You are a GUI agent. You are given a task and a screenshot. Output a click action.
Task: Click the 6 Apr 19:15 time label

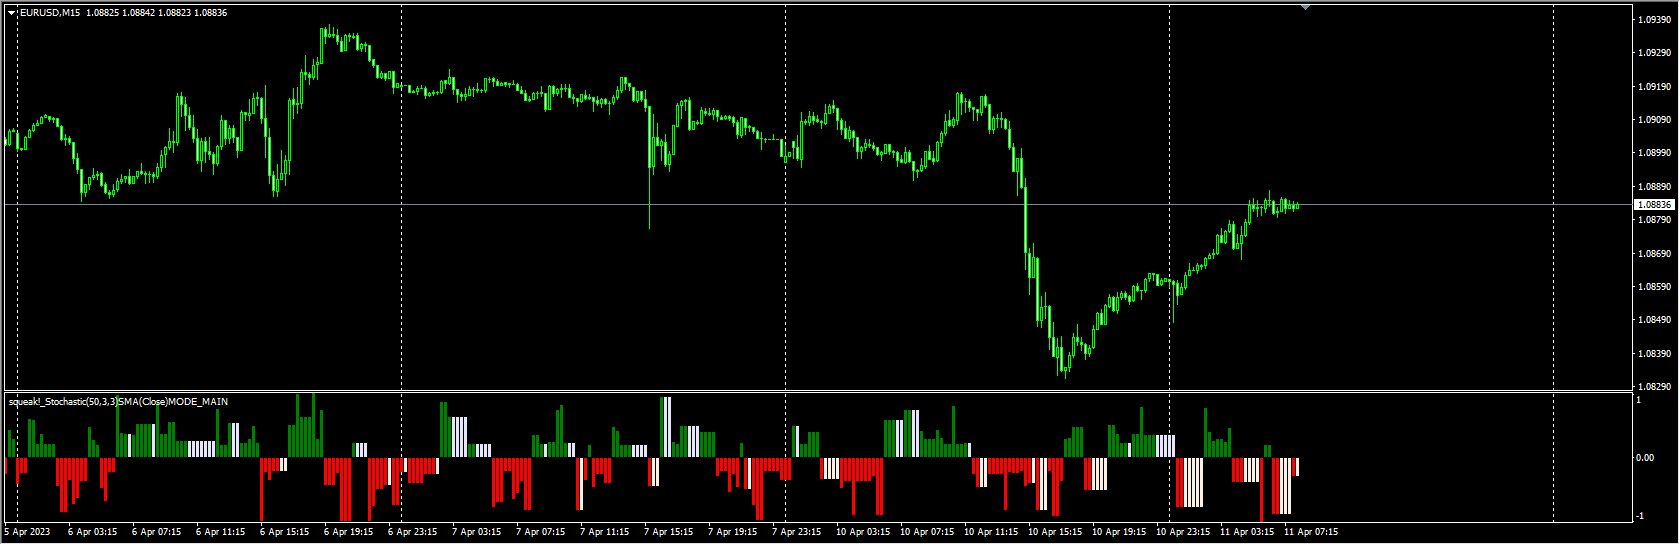point(348,532)
